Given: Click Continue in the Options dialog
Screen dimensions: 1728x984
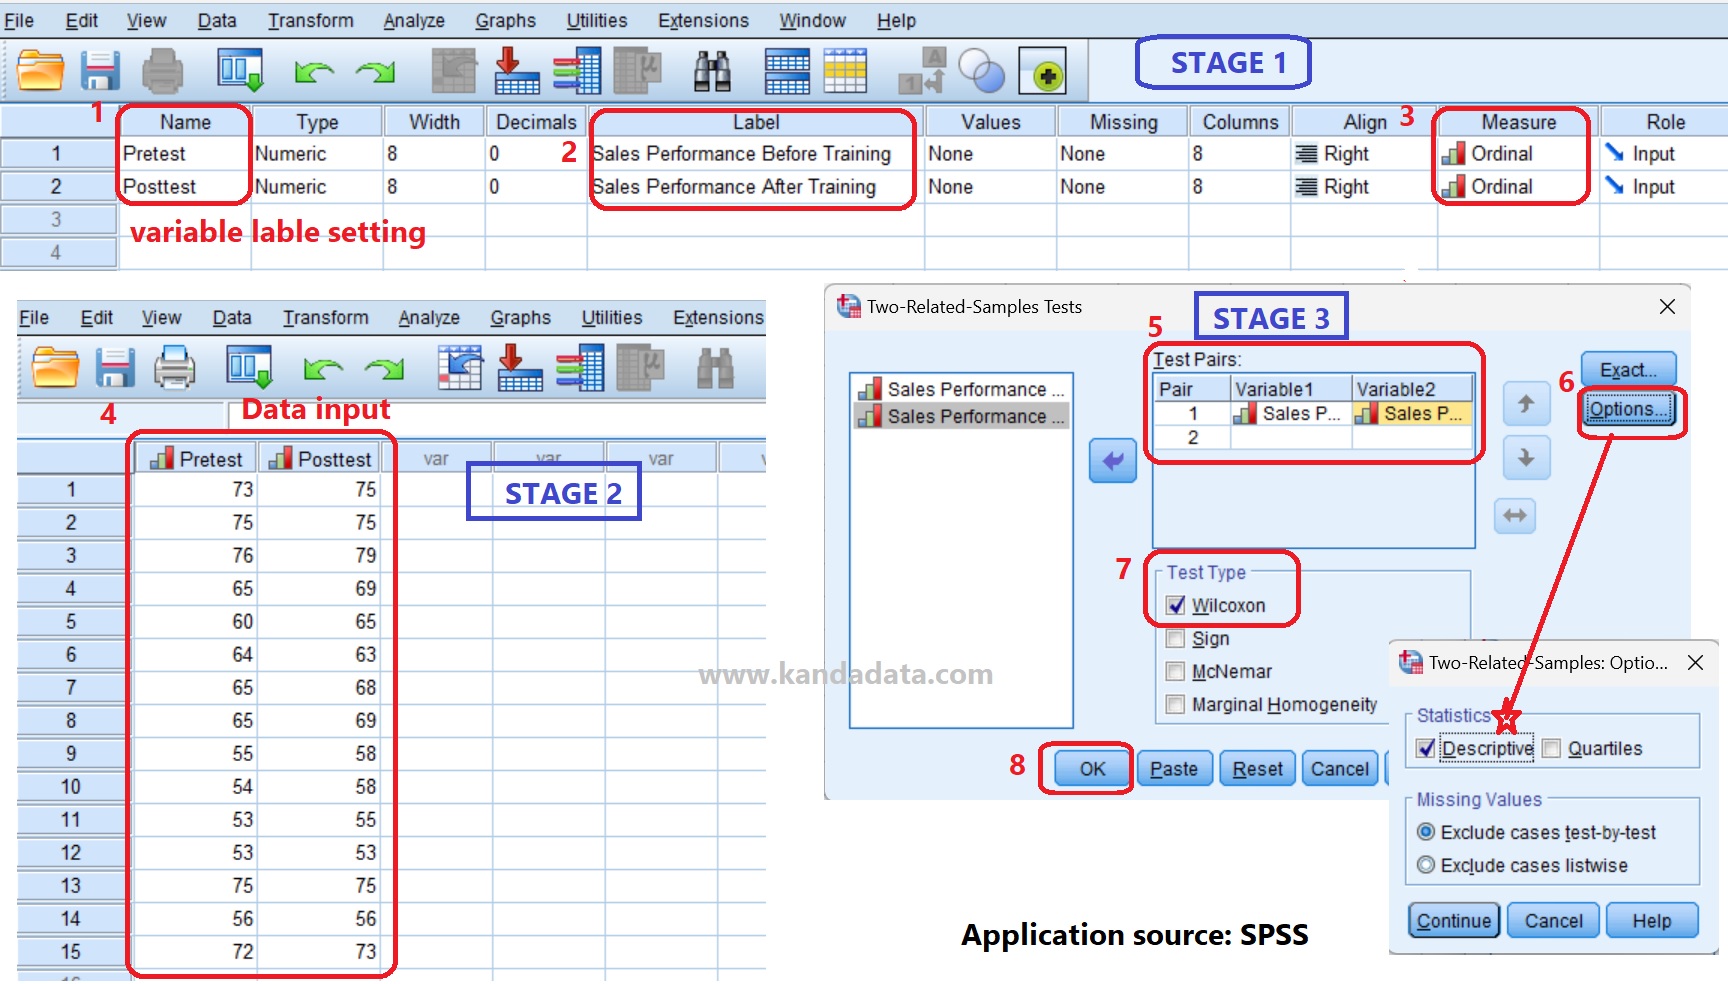Looking at the screenshot, I should pyautogui.click(x=1453, y=921).
